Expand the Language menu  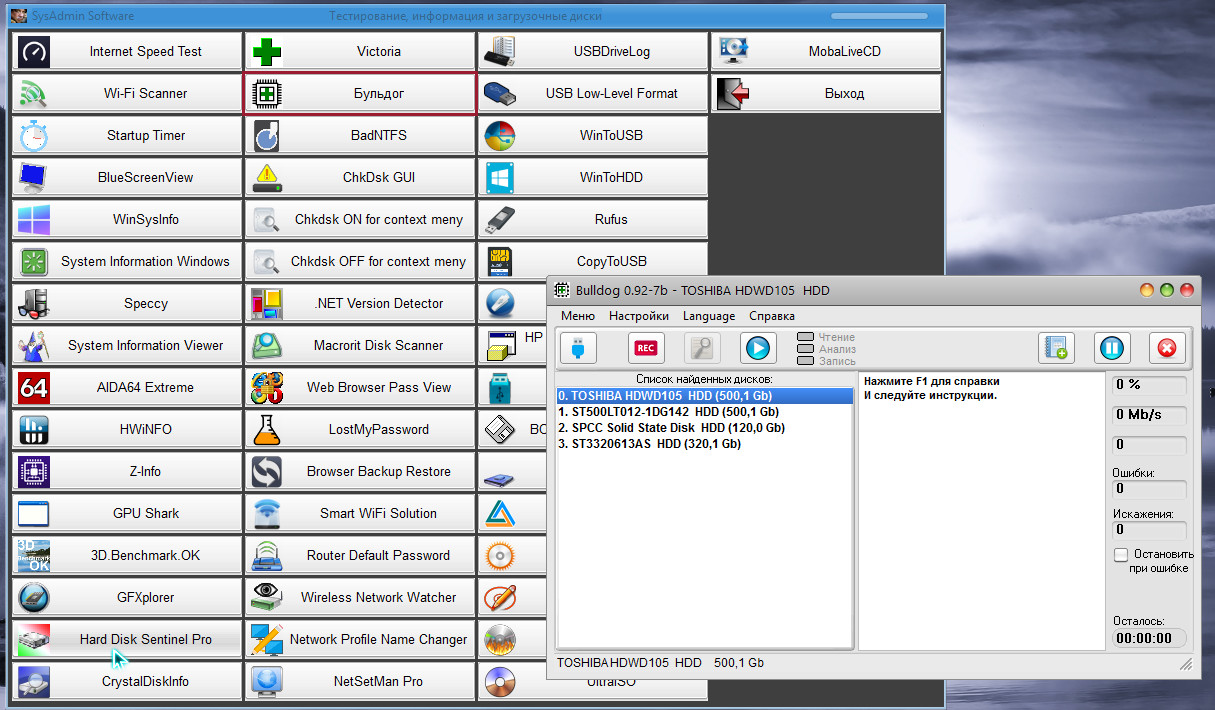click(709, 316)
